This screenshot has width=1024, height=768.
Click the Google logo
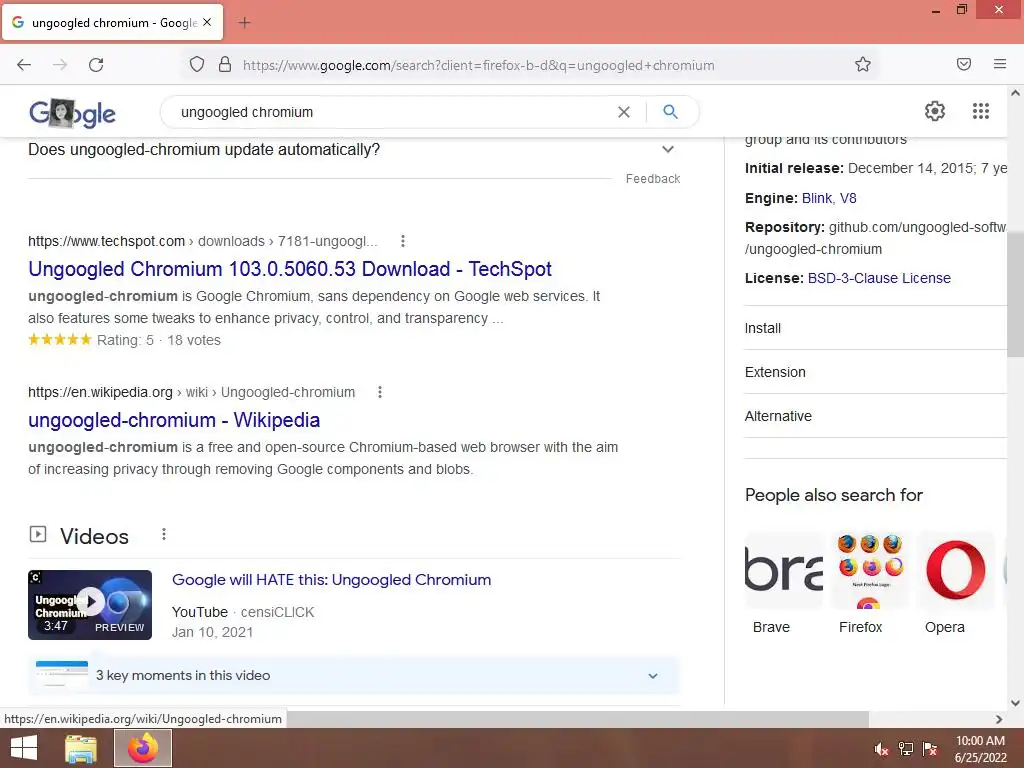click(72, 113)
